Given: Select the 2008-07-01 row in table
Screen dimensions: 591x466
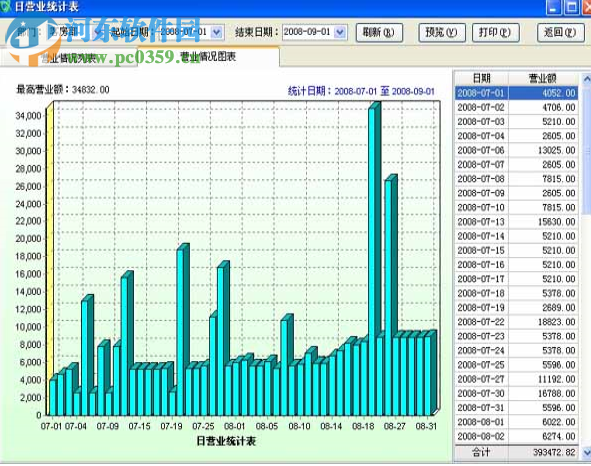Looking at the screenshot, I should tap(516, 93).
